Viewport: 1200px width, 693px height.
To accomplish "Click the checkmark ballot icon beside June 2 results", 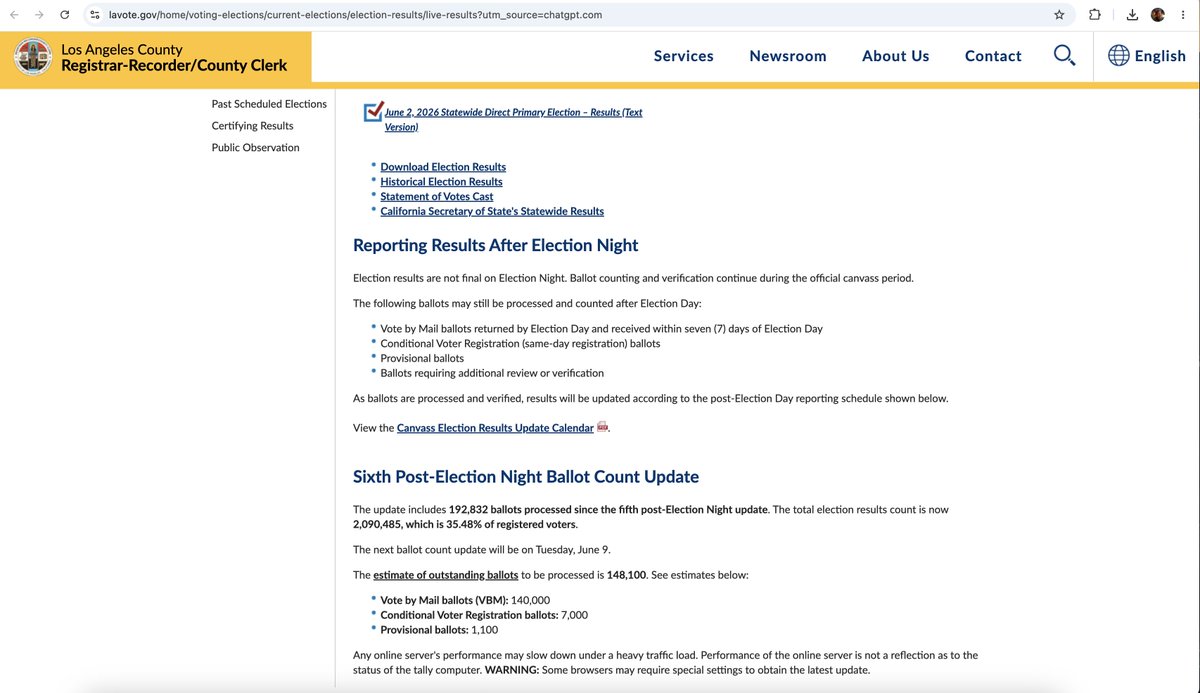I will [373, 112].
